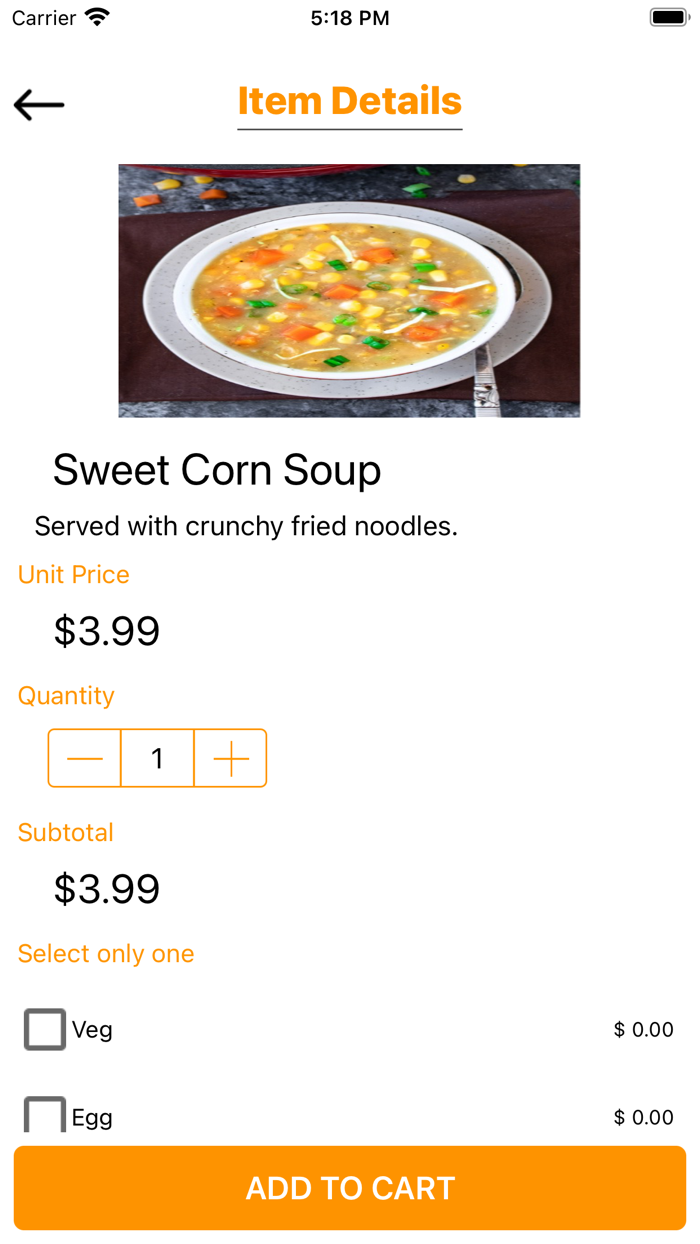Tap the battery icon in status bar
Viewport: 700px width, 1244px height.
pos(667,18)
